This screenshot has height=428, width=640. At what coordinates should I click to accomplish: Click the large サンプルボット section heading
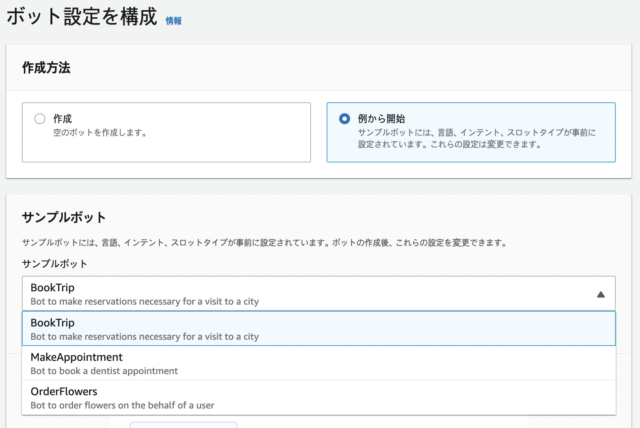pyautogui.click(x=64, y=217)
